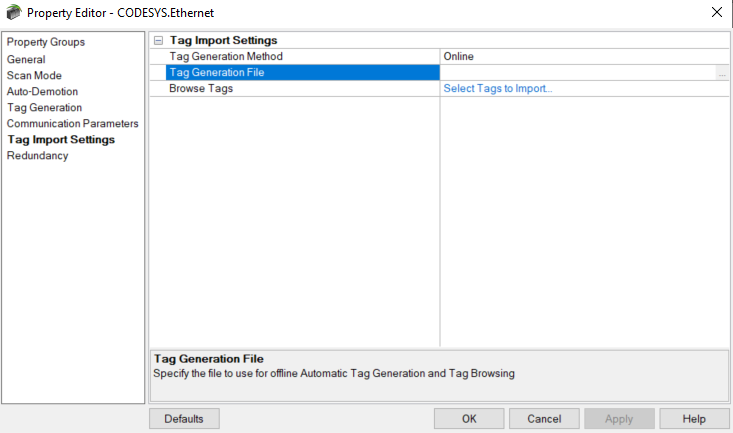Click the Cancel button
This screenshot has width=733, height=433.
pyautogui.click(x=544, y=418)
